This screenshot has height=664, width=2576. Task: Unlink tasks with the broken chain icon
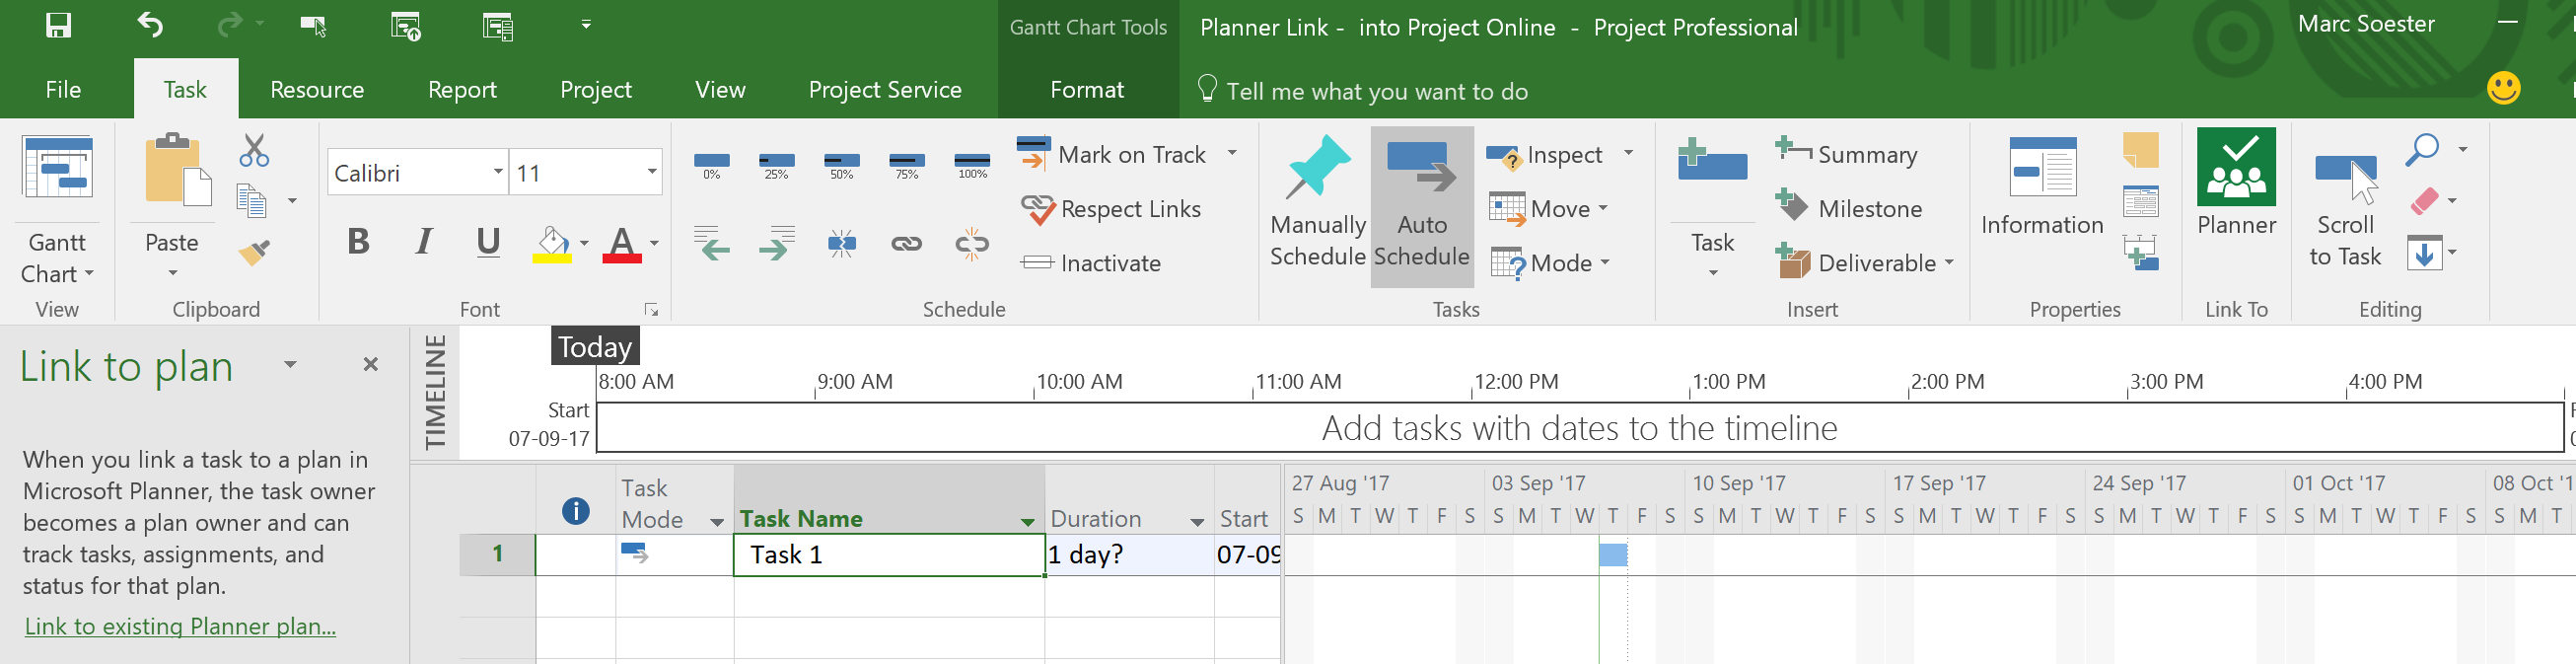pyautogui.click(x=972, y=243)
